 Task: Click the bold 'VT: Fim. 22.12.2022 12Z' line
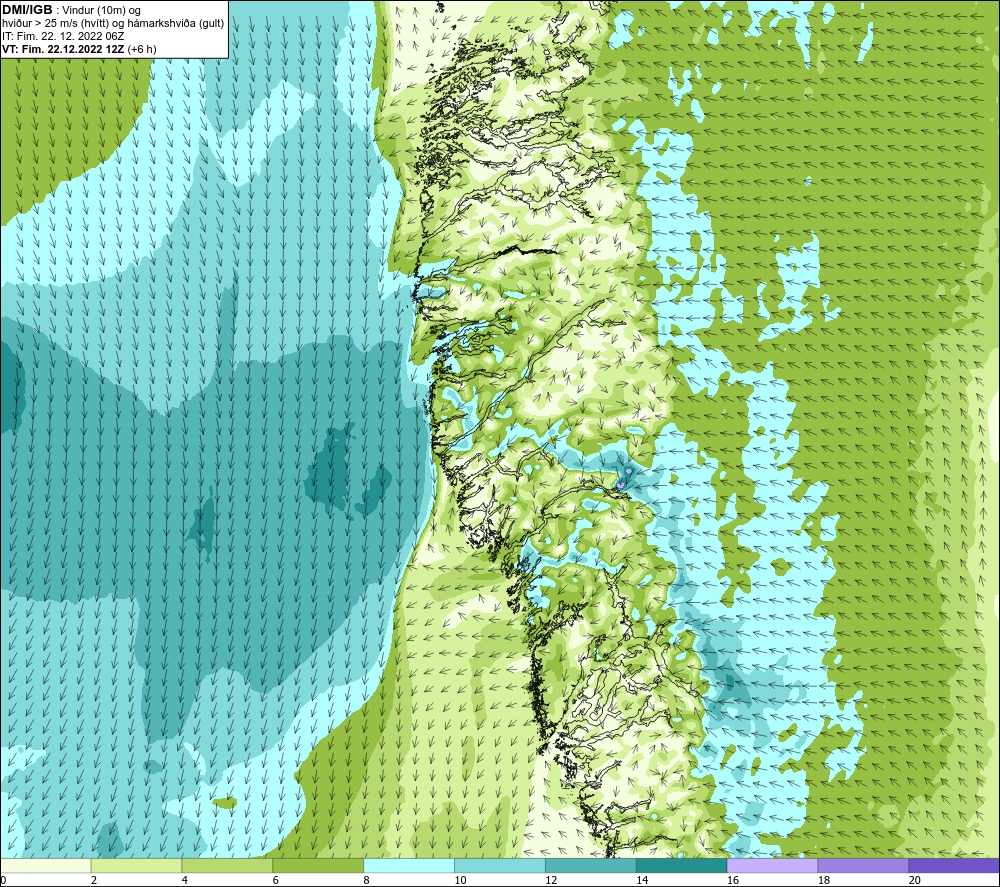(x=63, y=49)
